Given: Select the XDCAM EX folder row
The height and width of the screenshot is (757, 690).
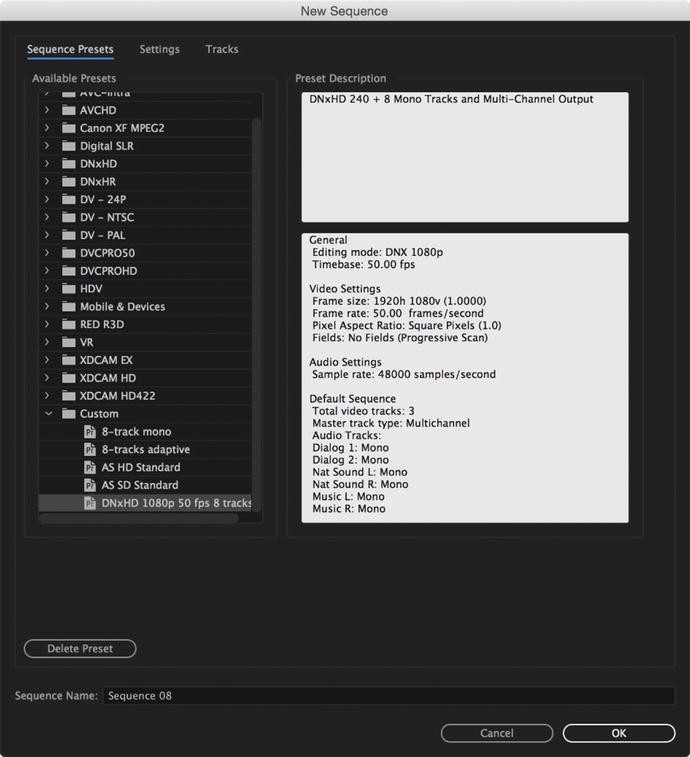Looking at the screenshot, I should tap(145, 361).
